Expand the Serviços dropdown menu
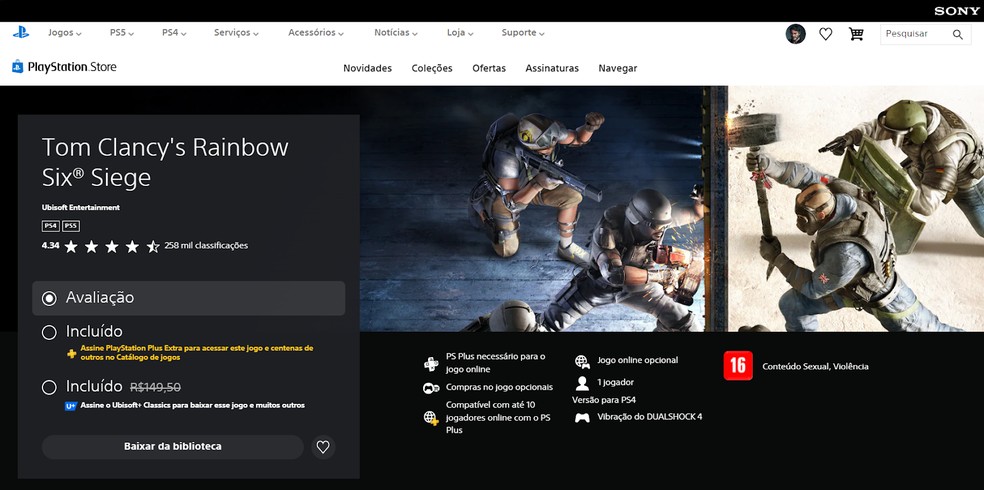This screenshot has height=490, width=984. point(236,33)
